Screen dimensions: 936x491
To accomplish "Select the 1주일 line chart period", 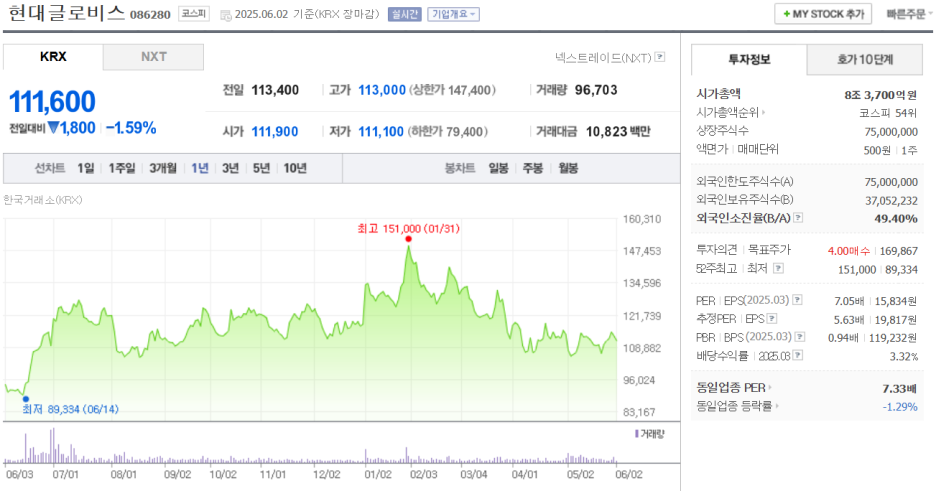I will (122, 169).
